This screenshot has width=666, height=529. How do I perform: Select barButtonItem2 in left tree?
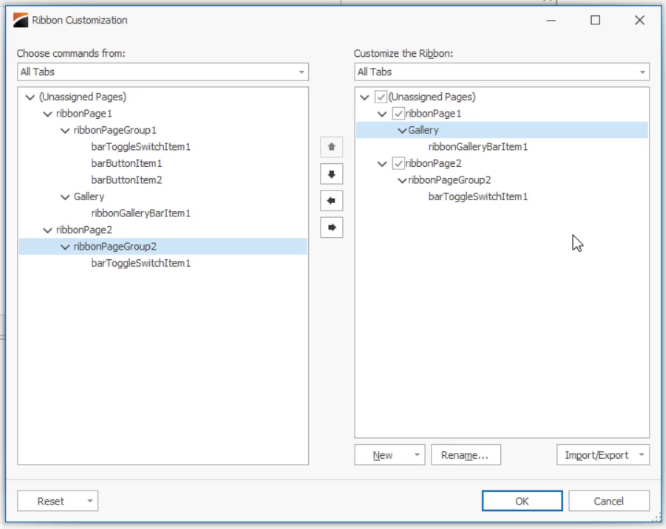pos(127,180)
